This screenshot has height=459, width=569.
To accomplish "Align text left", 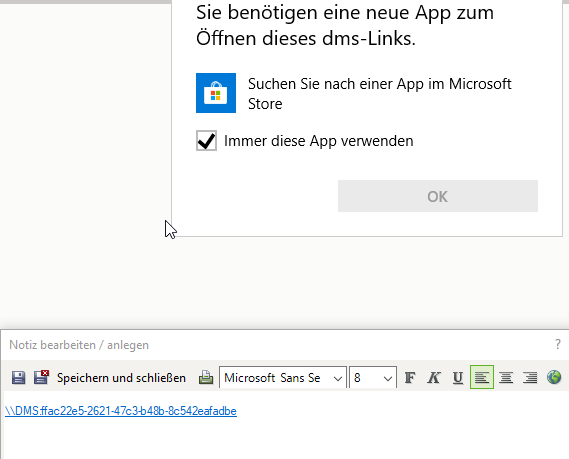I will point(482,377).
